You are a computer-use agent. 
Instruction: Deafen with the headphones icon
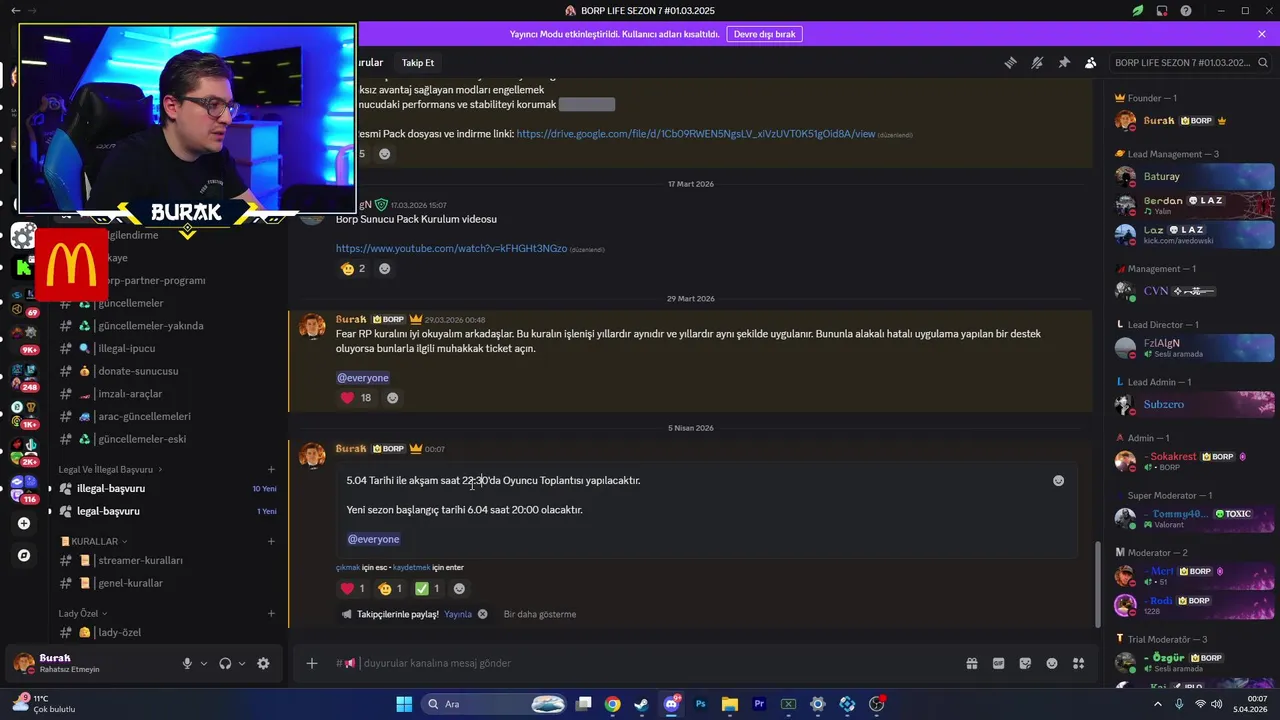pos(225,663)
